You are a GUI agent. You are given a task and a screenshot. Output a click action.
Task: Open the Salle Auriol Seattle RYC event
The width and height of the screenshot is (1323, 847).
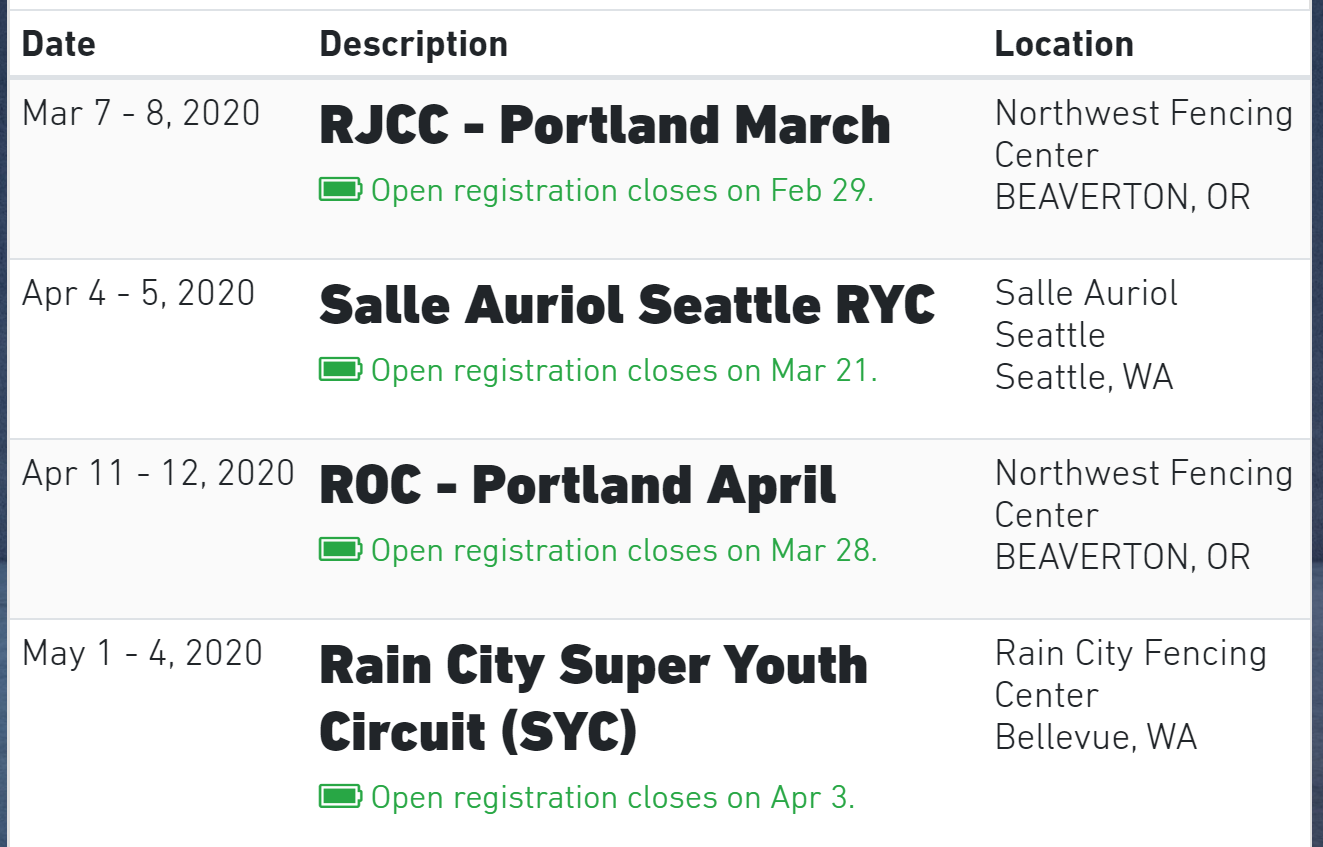[627, 305]
